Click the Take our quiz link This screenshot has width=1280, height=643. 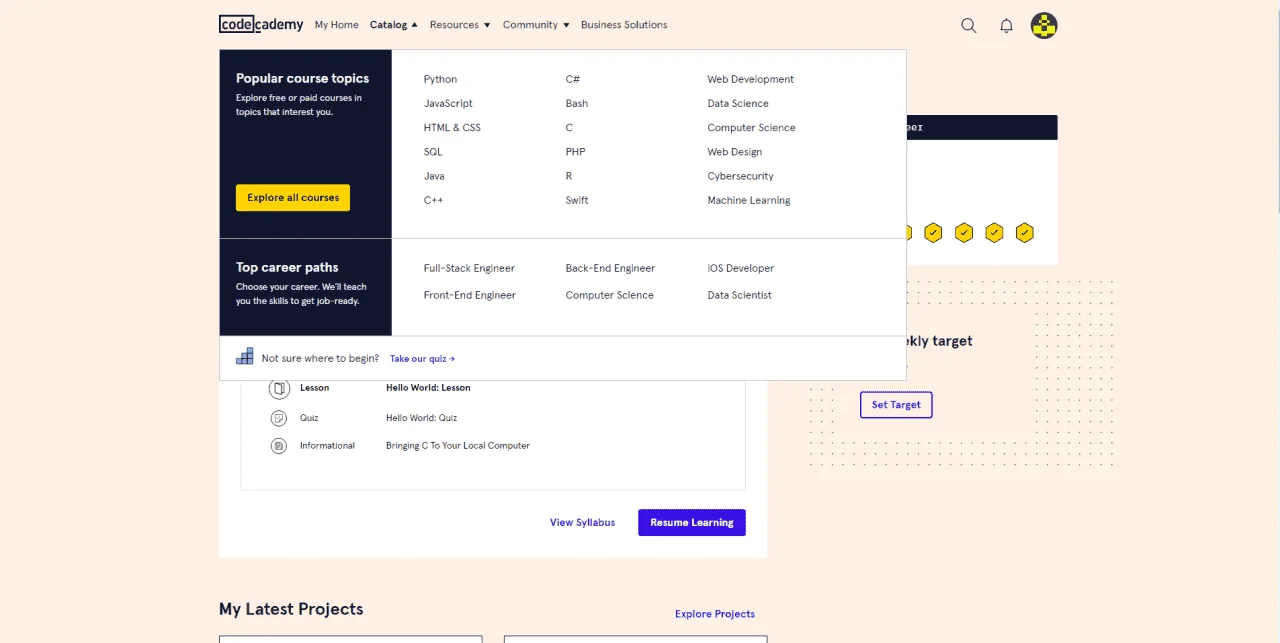click(x=422, y=358)
